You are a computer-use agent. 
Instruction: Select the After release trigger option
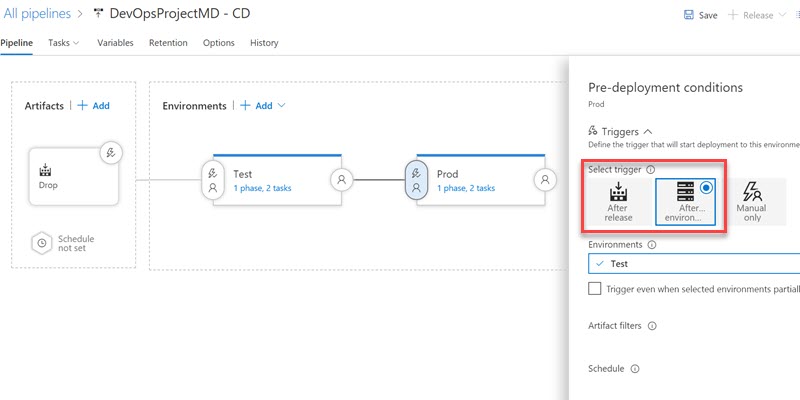(x=618, y=202)
